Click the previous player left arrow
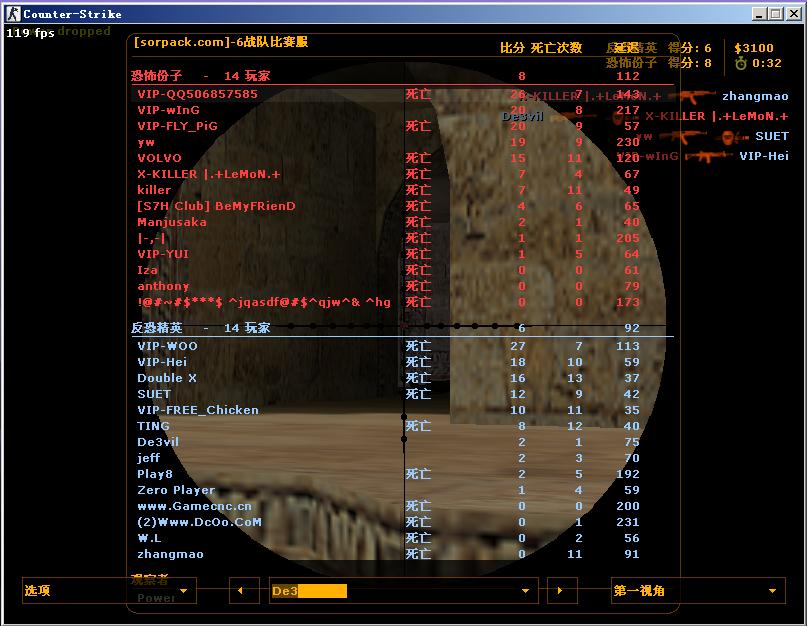 coord(242,591)
